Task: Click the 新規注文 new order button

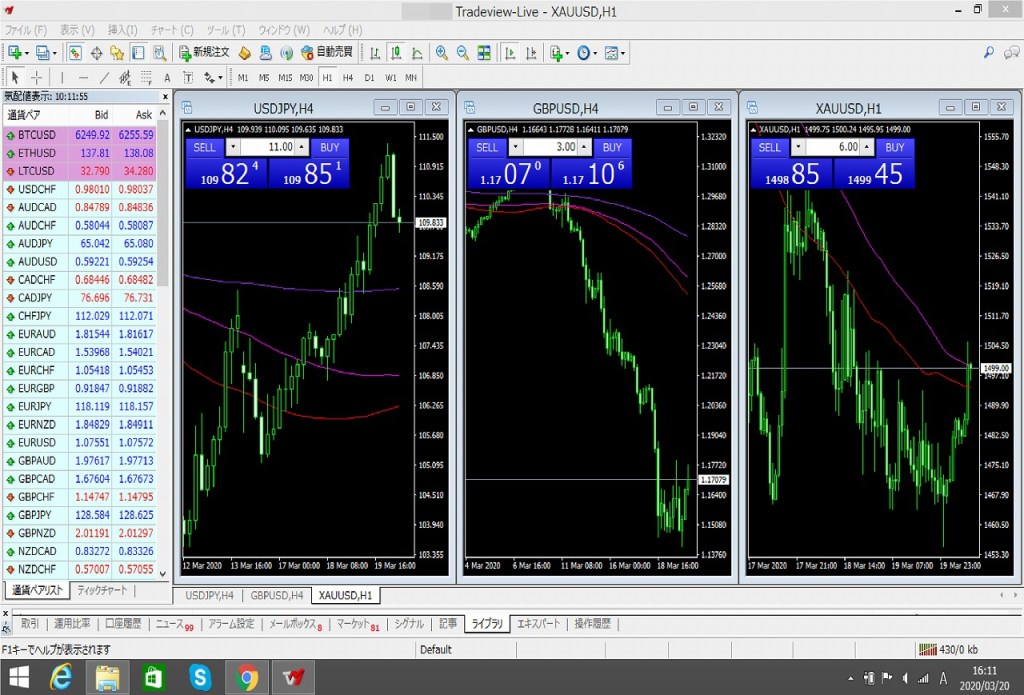Action: [205, 52]
